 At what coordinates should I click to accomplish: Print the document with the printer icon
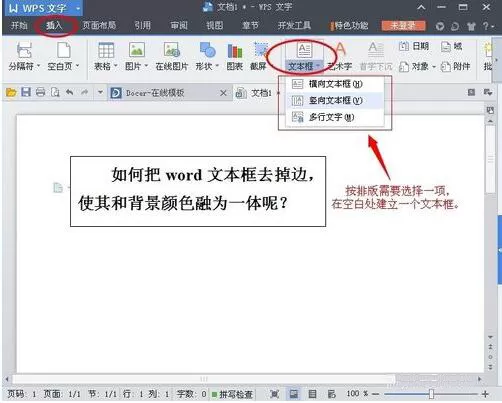40,92
